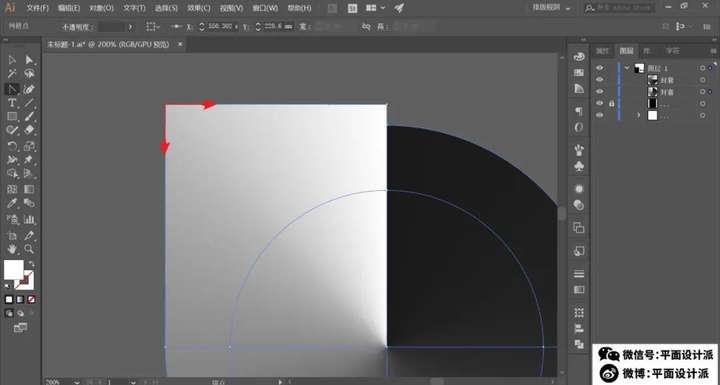Open the 文件(F) menu

pos(38,8)
